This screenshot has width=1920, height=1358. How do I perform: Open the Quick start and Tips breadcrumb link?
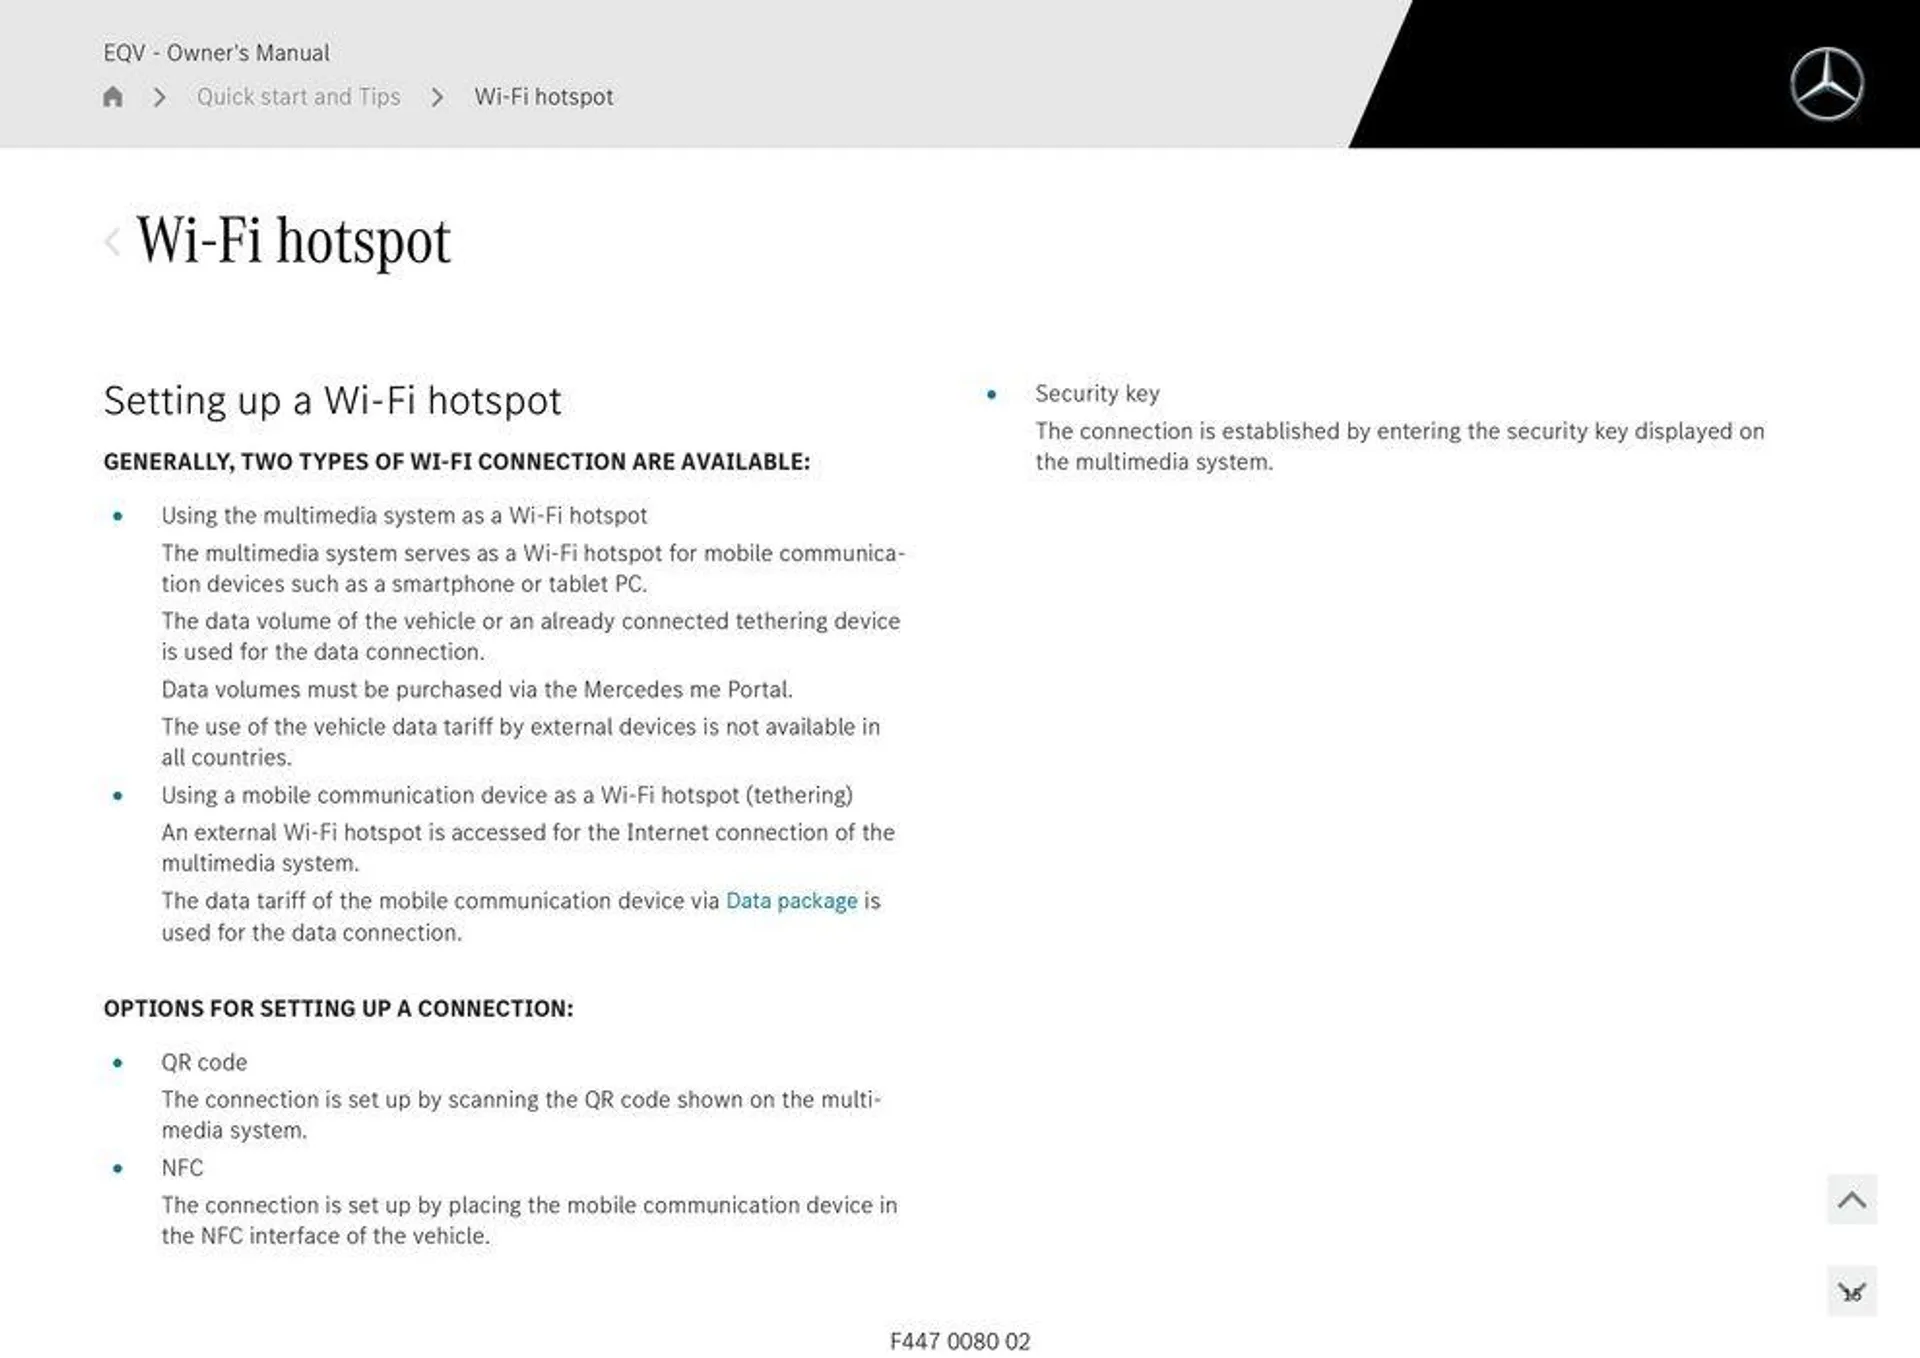click(298, 96)
